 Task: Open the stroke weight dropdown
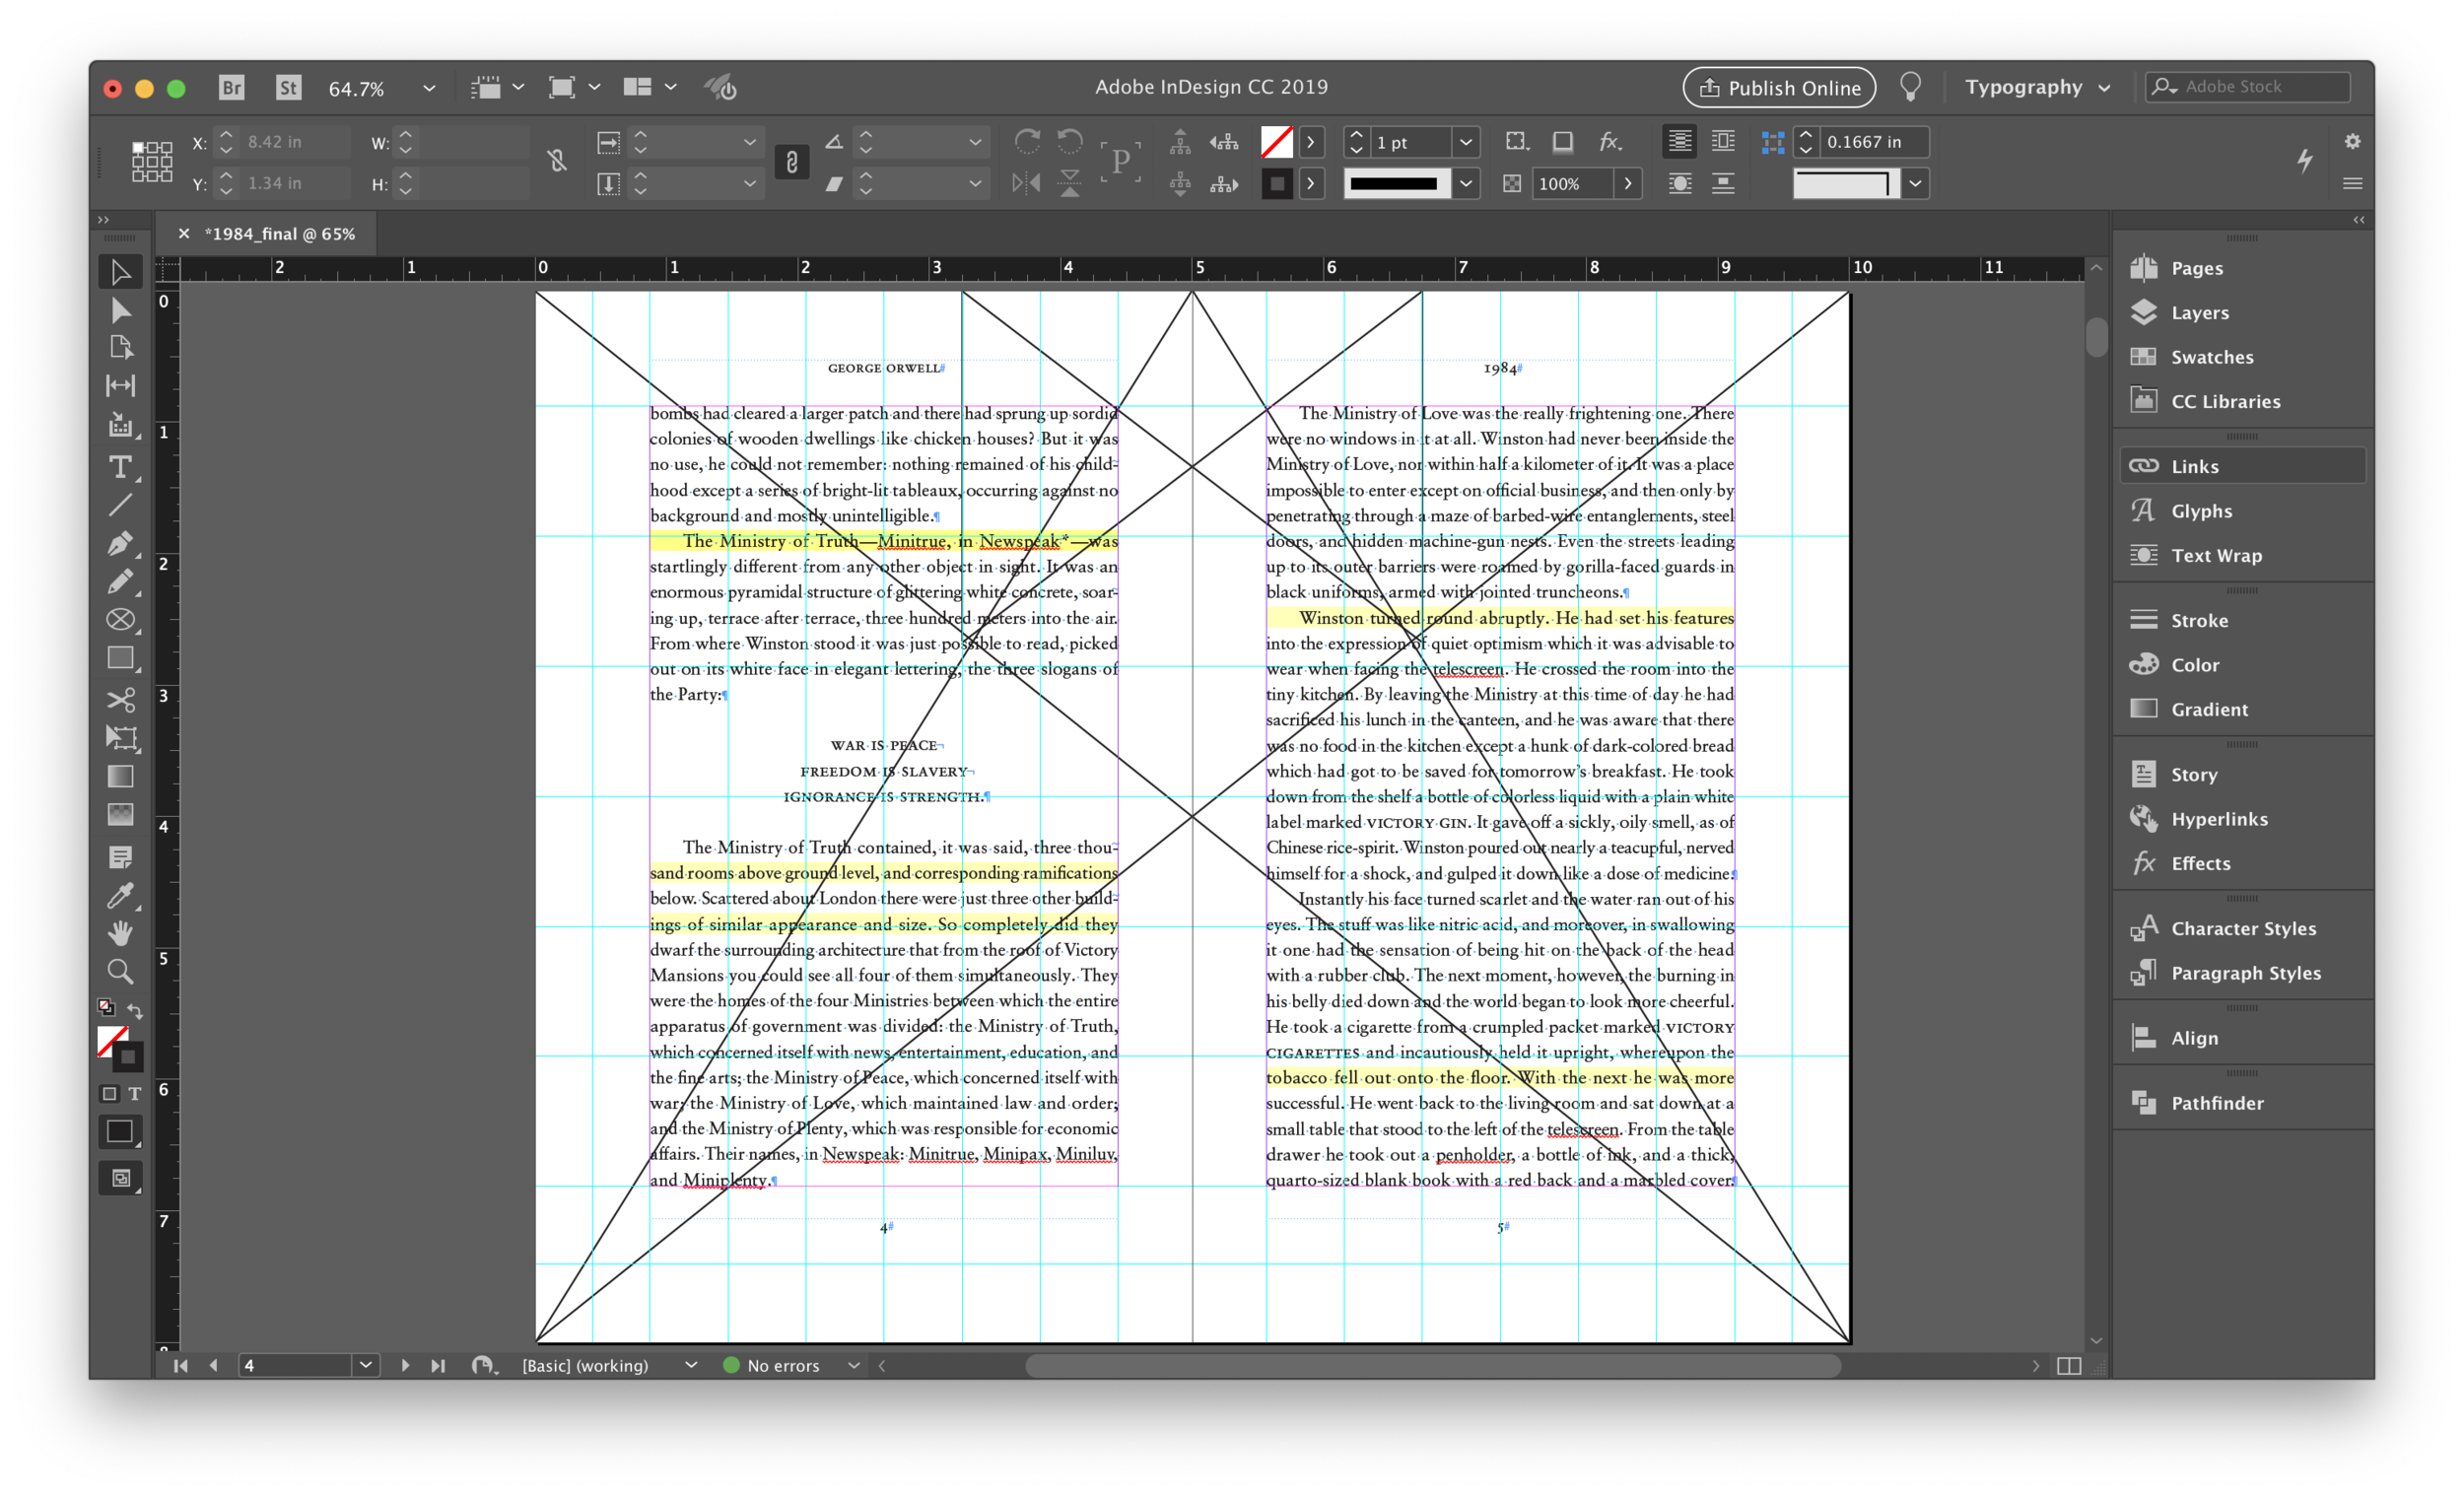pyautogui.click(x=1466, y=142)
